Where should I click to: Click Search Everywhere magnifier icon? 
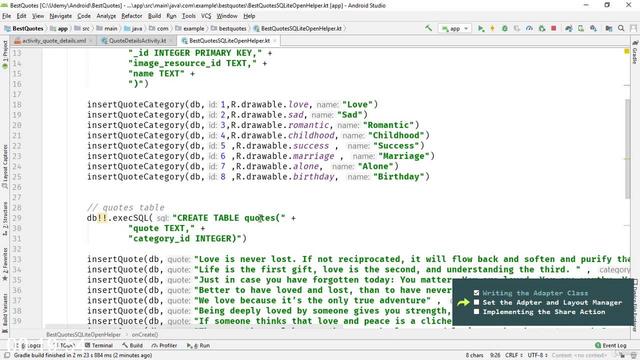[621, 28]
